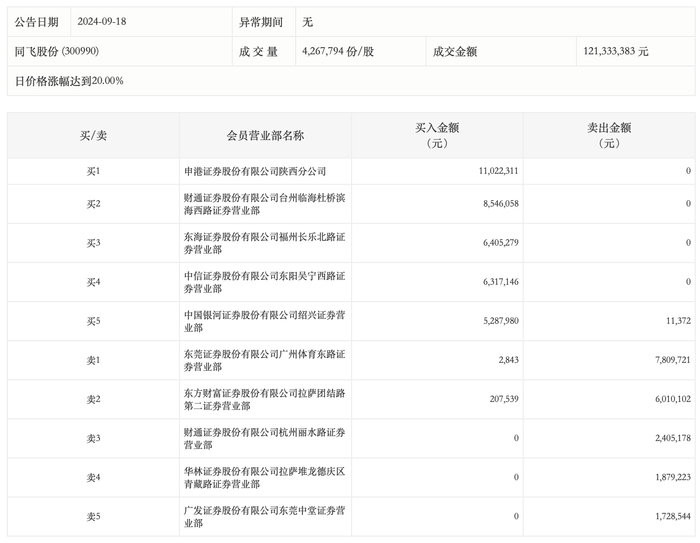Select stock name 同飞股份 (300990)
Viewport: 700px width, 543px height.
(x=57, y=51)
